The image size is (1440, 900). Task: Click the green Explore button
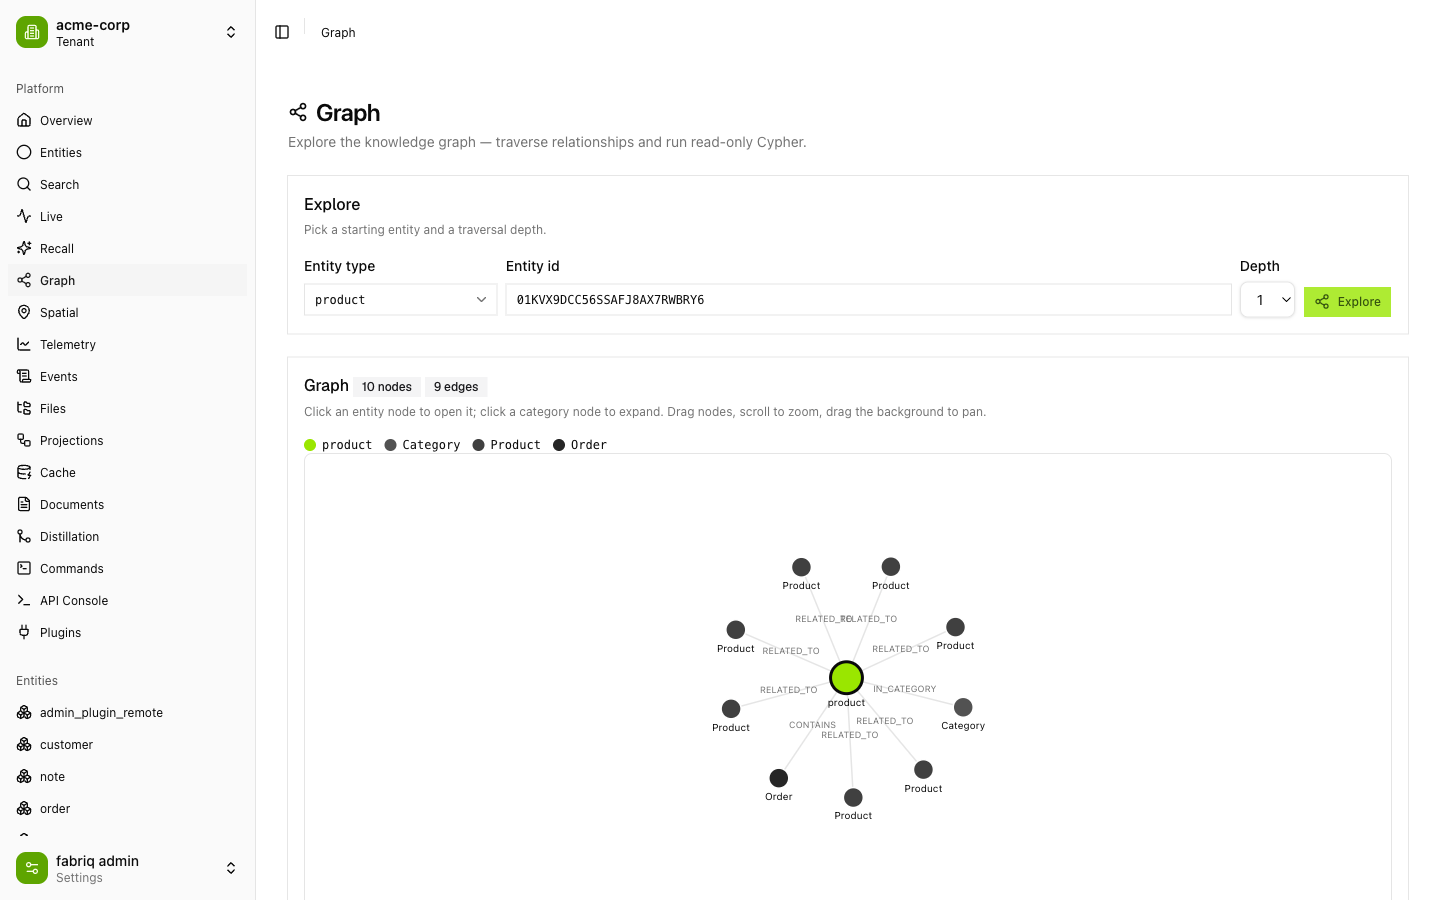(x=1347, y=301)
